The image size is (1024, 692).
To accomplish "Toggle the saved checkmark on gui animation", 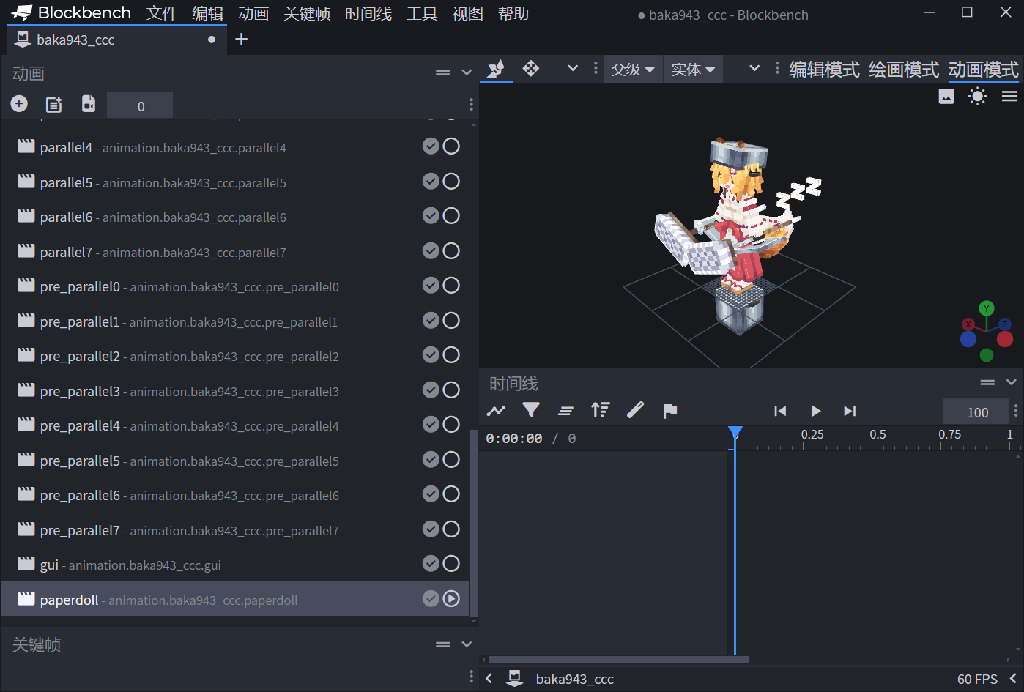I will 430,564.
